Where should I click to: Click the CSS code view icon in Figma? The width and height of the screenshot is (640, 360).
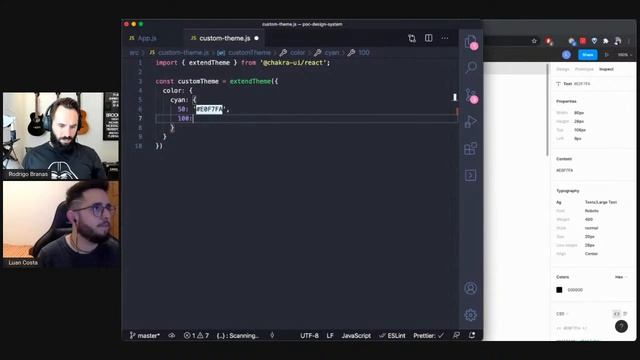point(616,313)
